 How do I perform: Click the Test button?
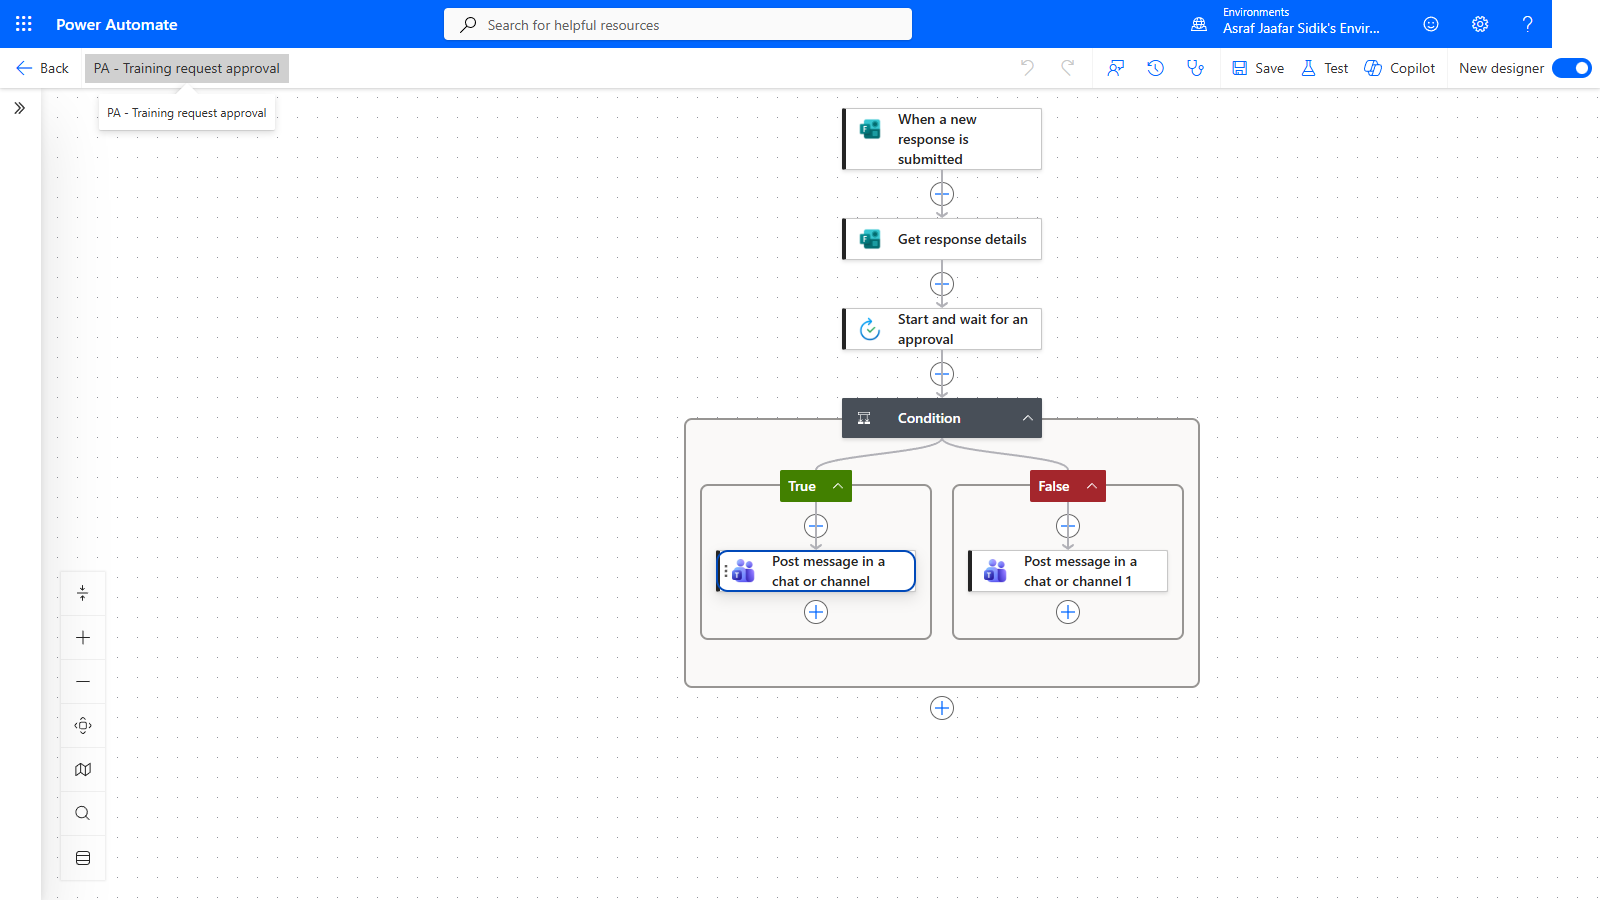1324,68
